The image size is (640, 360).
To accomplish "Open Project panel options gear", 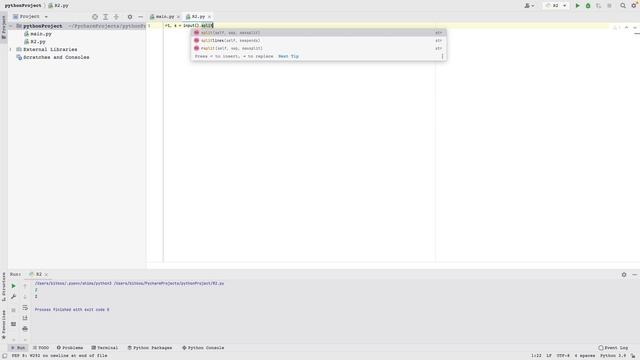I will point(130,17).
